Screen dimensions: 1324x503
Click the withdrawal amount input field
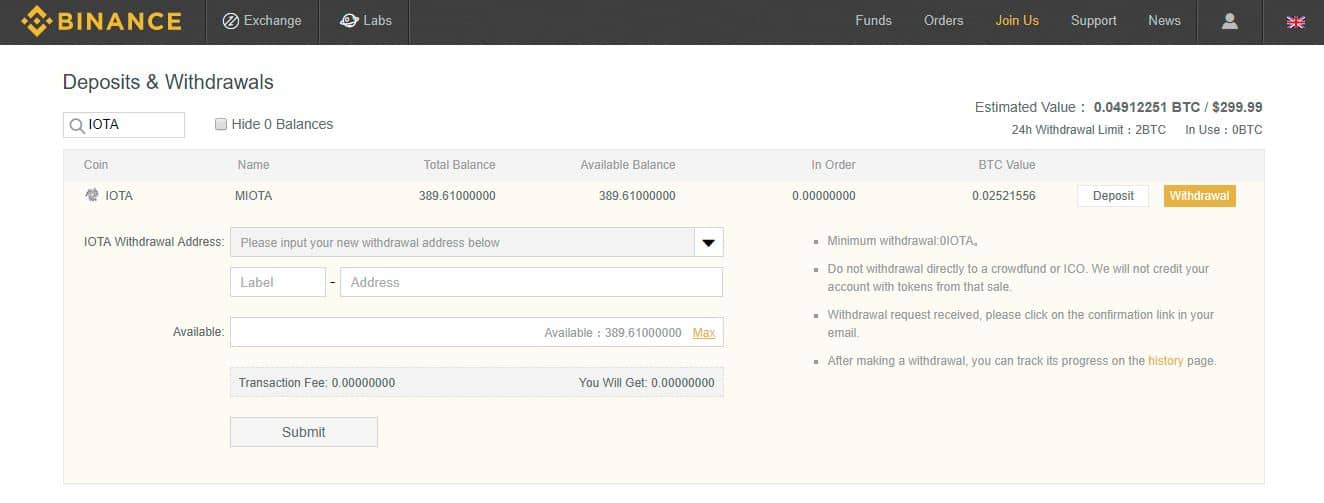tap(476, 332)
